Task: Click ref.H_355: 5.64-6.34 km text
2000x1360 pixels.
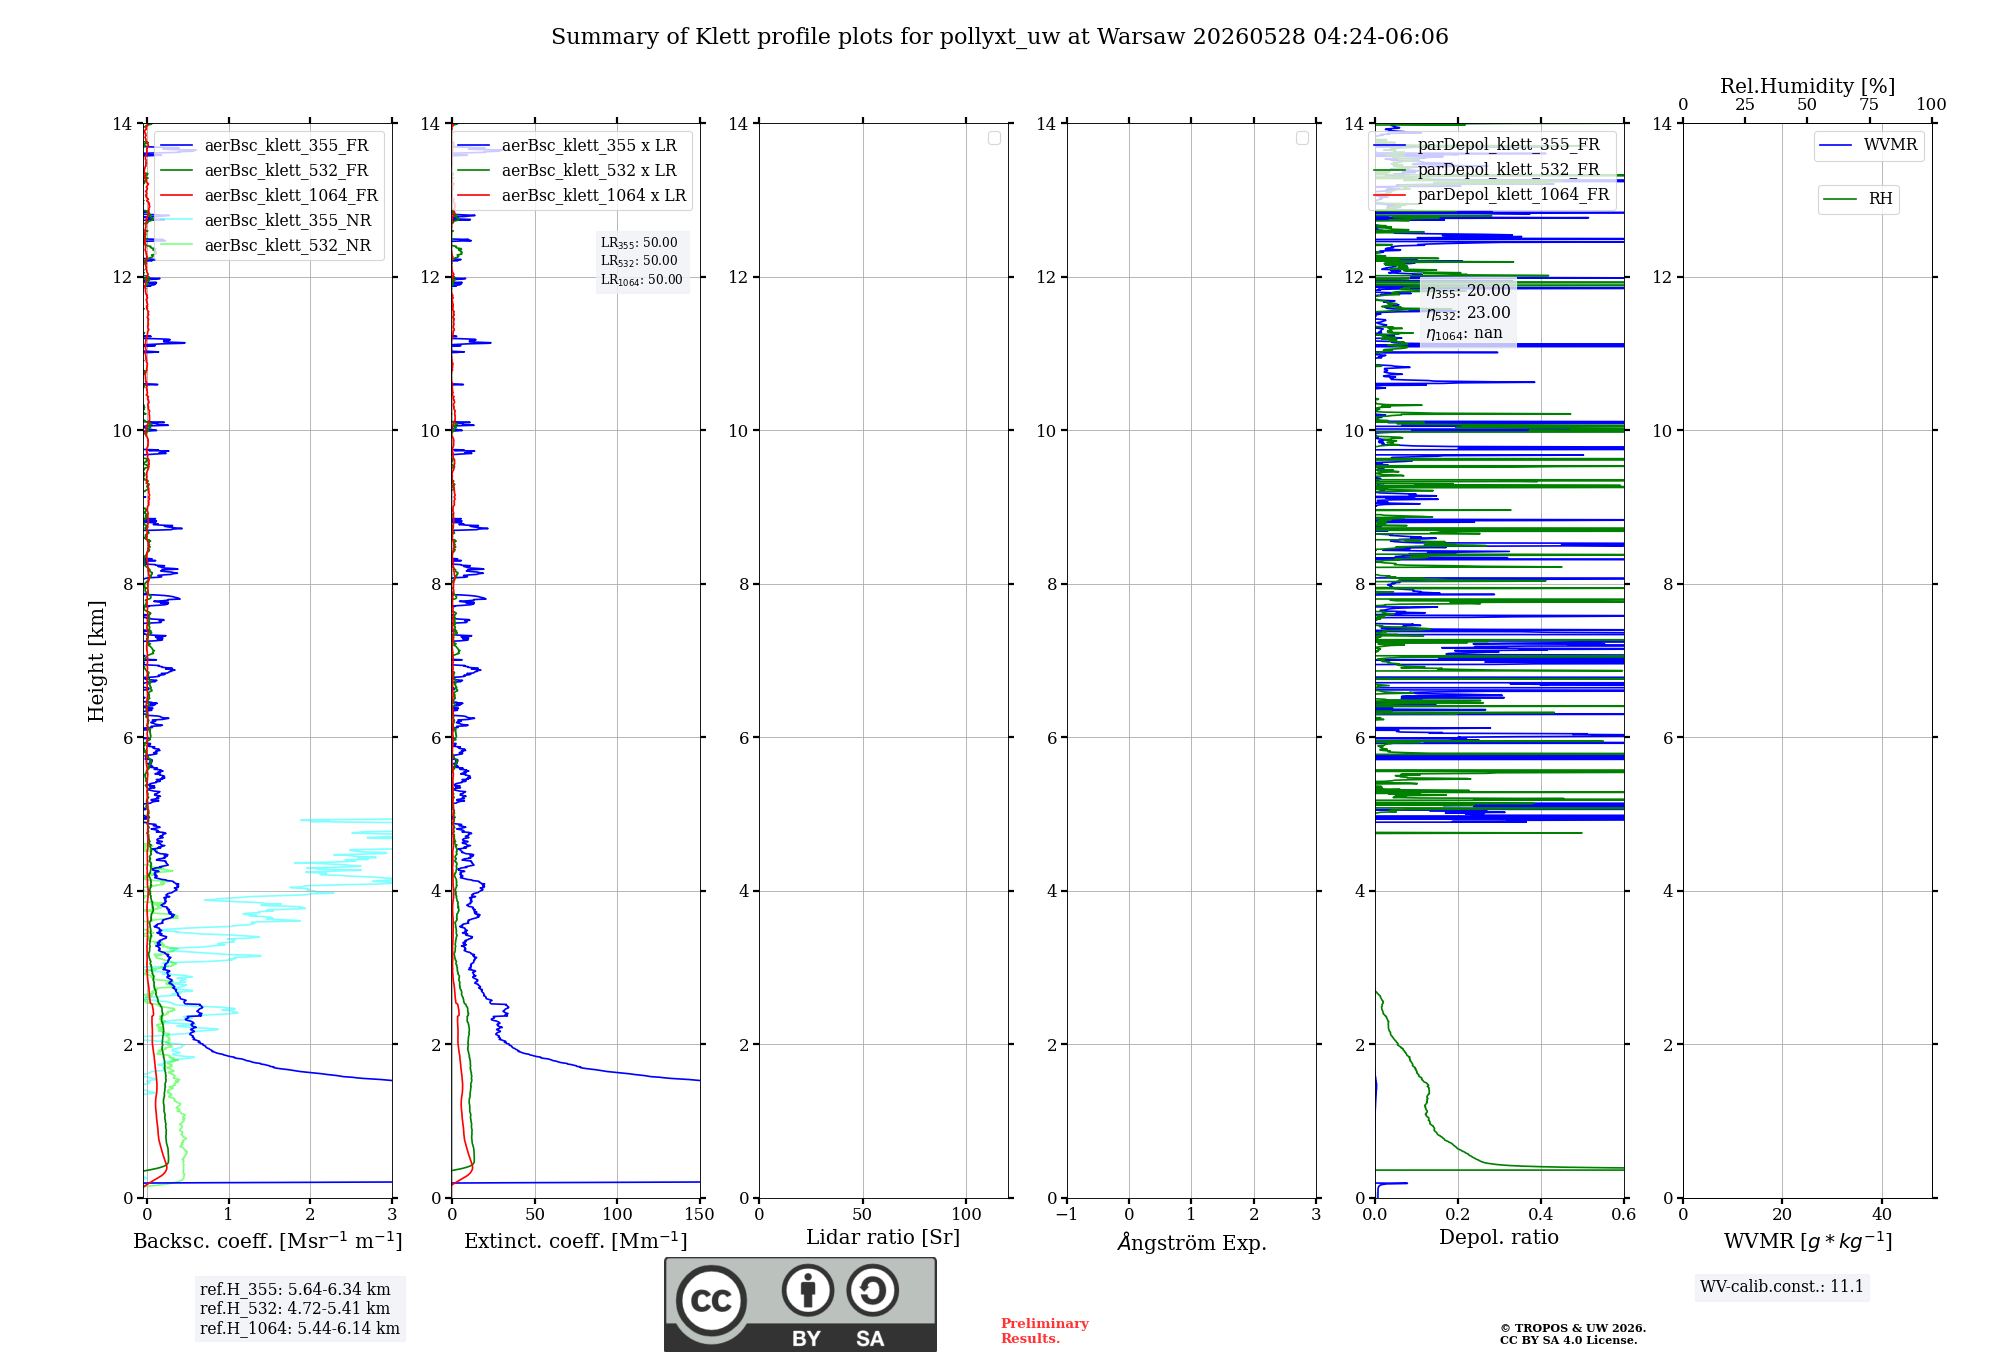Action: coord(295,1290)
